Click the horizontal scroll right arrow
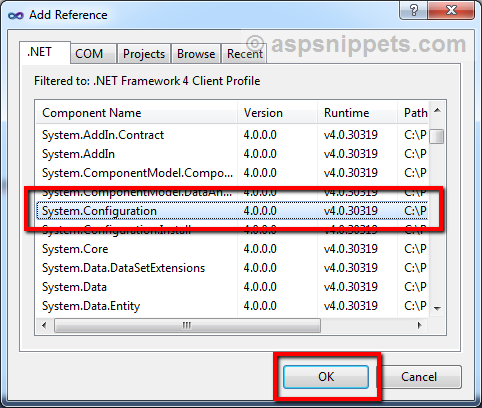 click(x=420, y=325)
